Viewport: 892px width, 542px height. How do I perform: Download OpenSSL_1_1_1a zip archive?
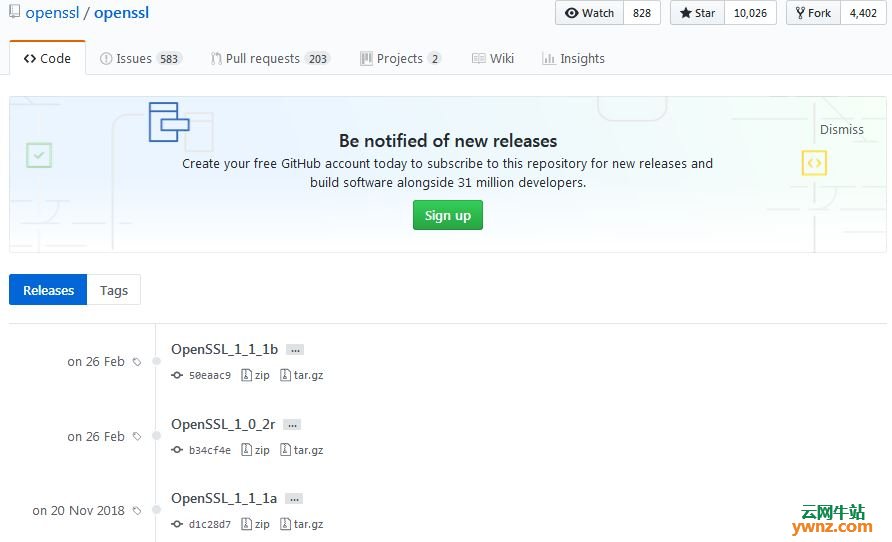coord(255,524)
